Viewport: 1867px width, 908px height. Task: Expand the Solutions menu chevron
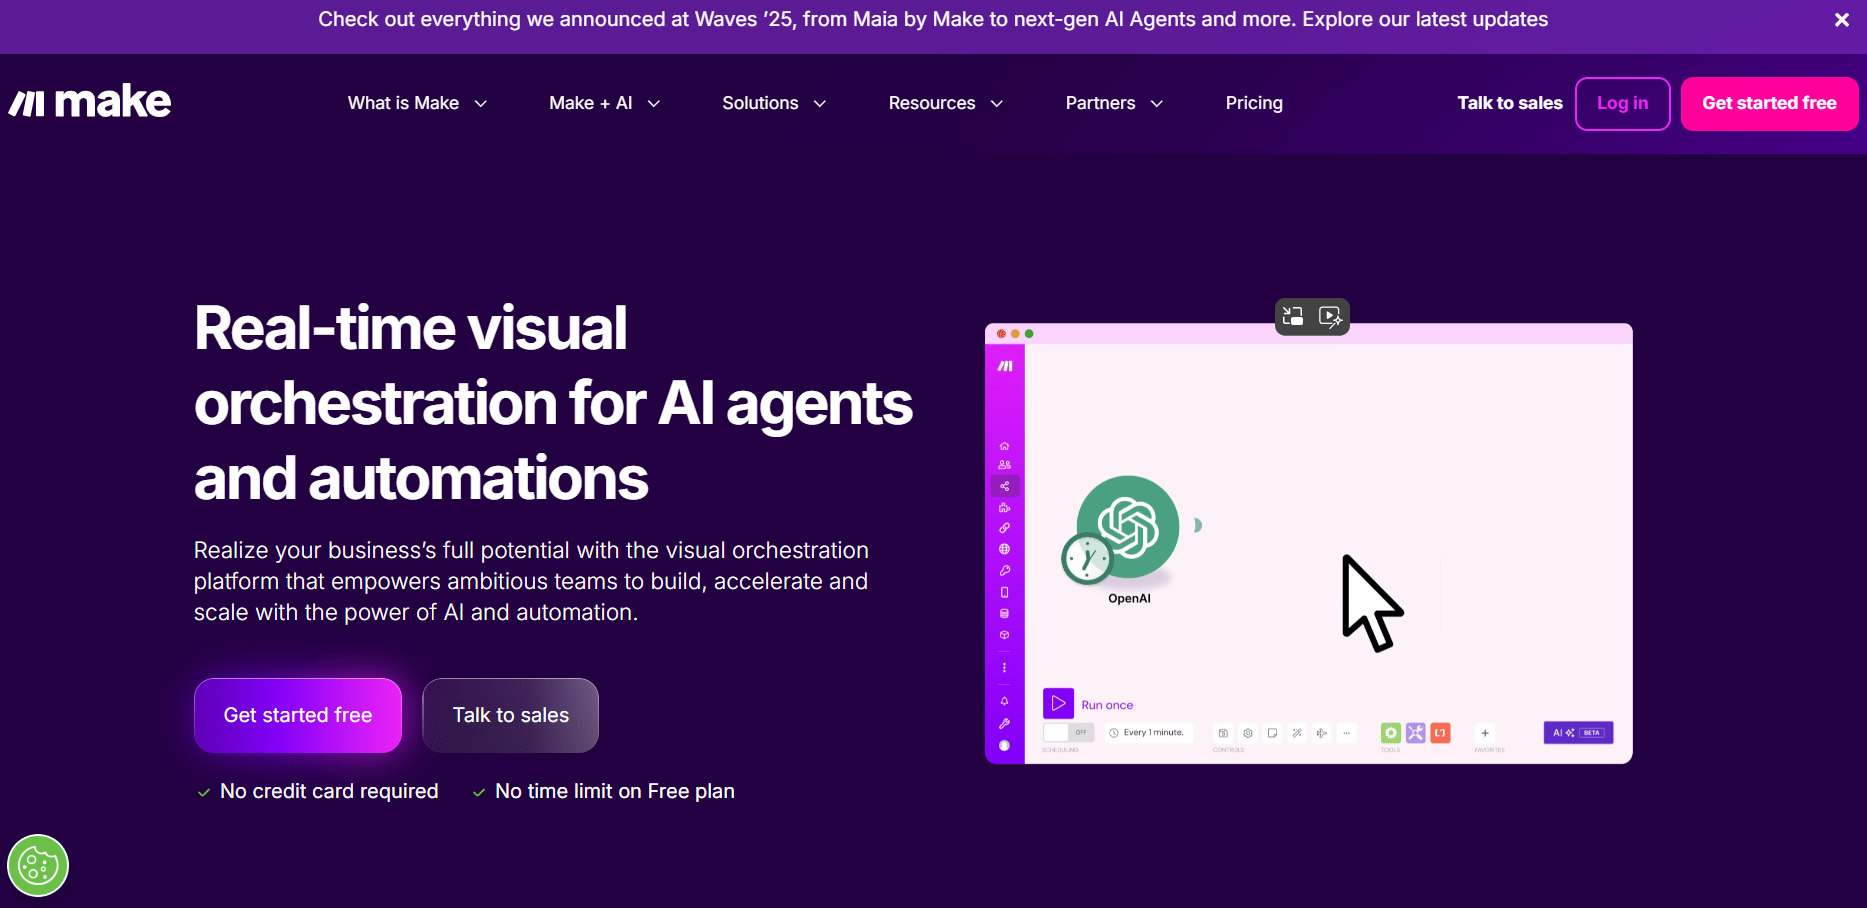[x=820, y=104]
